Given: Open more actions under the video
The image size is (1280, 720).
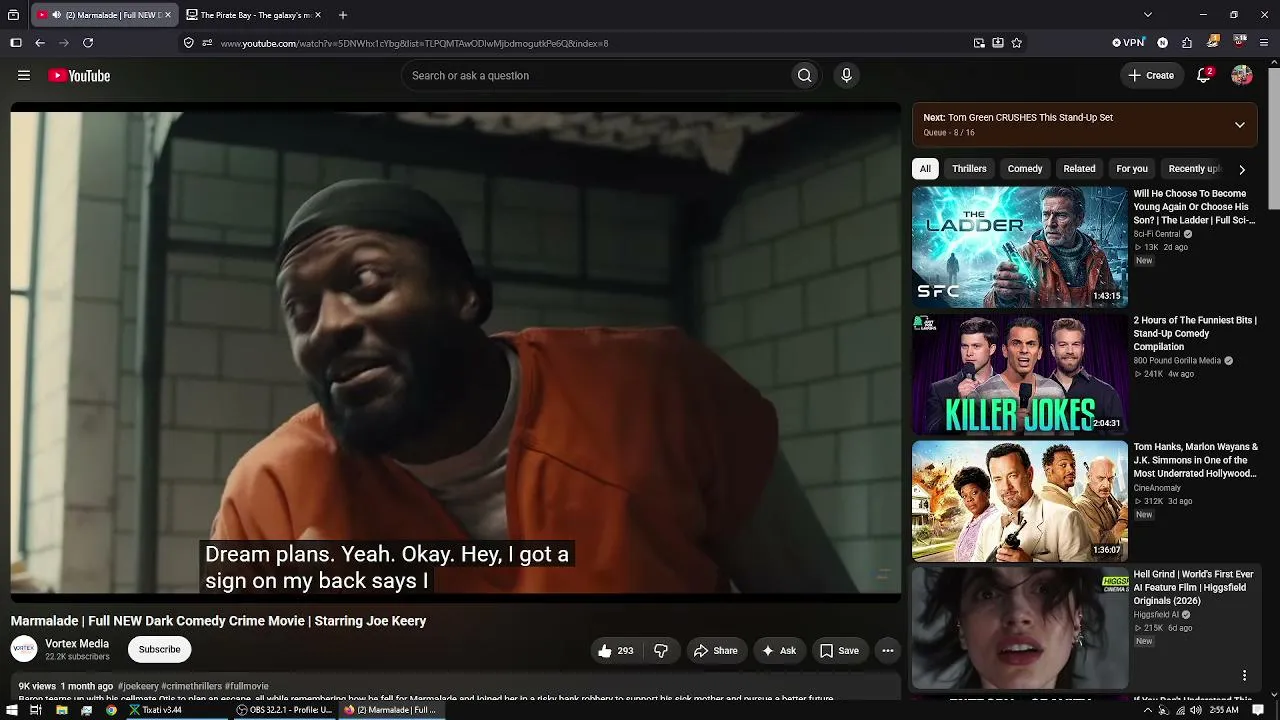Looking at the screenshot, I should click(x=887, y=651).
